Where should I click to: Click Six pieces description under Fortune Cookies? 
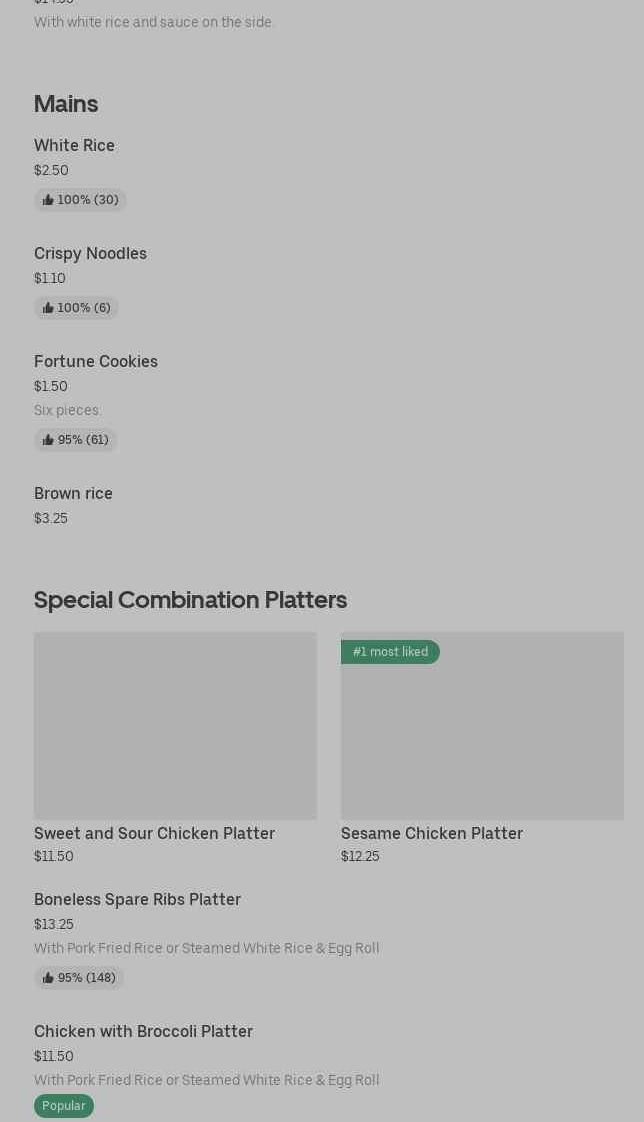(x=67, y=411)
